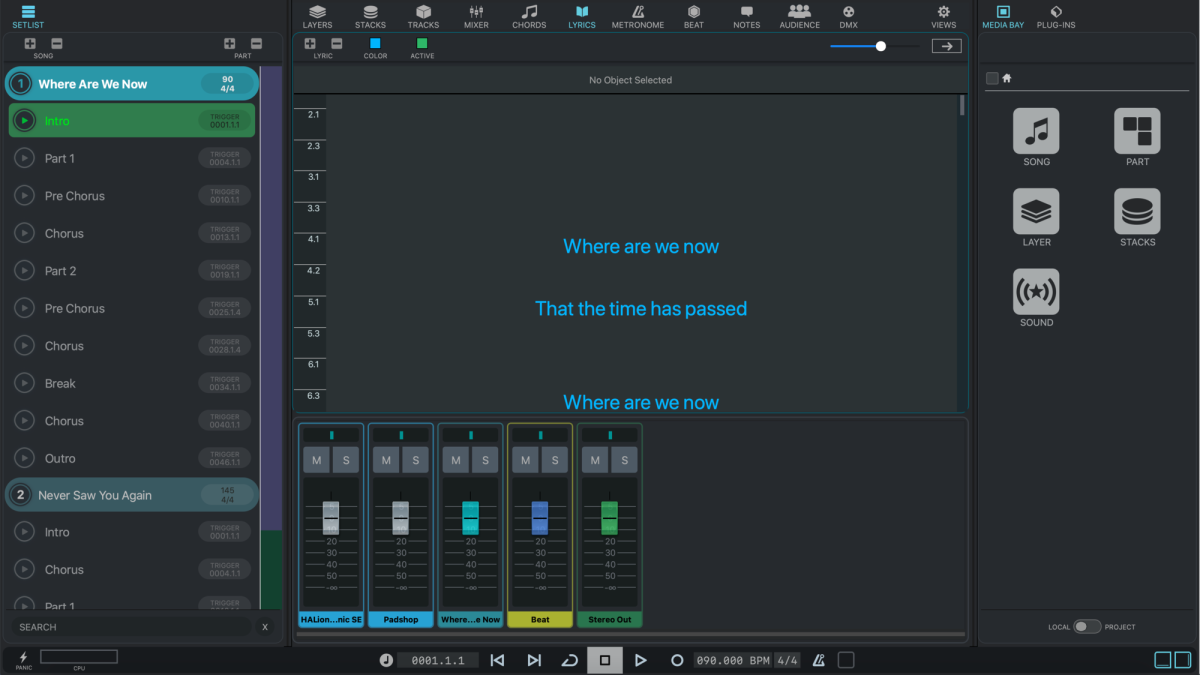Open the Layers tab

pos(317,16)
